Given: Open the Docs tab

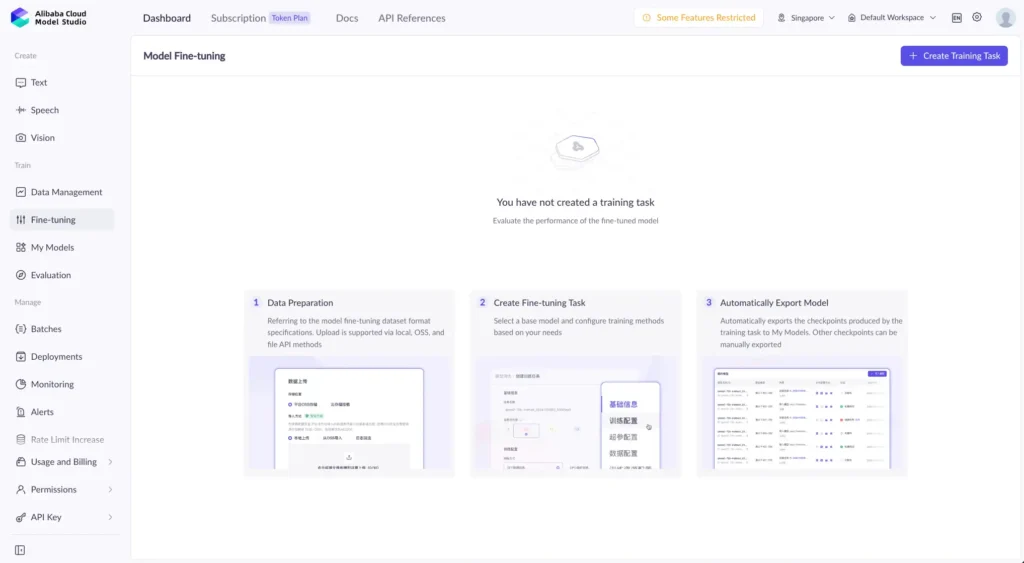Looking at the screenshot, I should point(347,18).
